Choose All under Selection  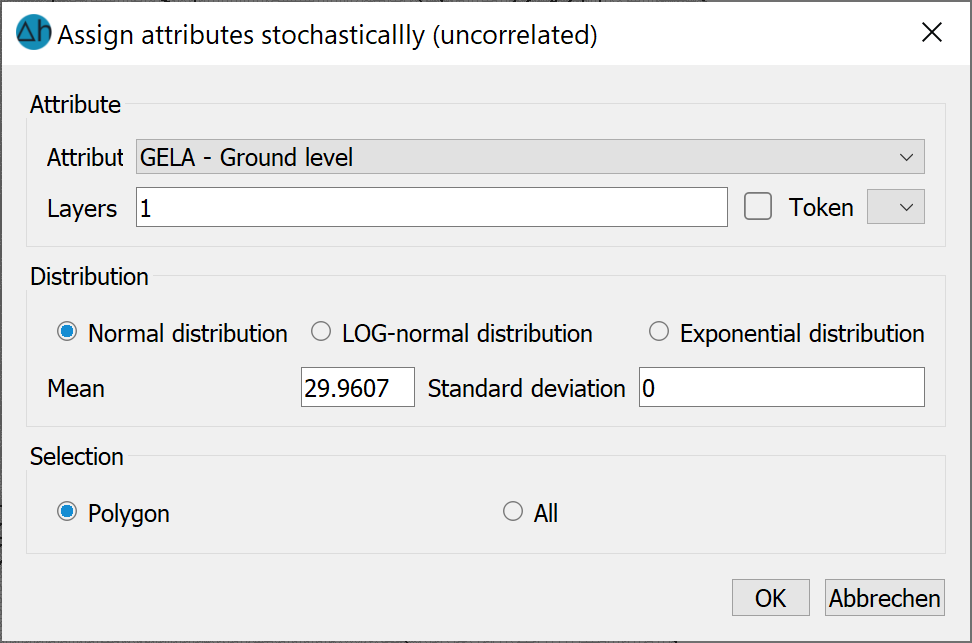coord(513,512)
